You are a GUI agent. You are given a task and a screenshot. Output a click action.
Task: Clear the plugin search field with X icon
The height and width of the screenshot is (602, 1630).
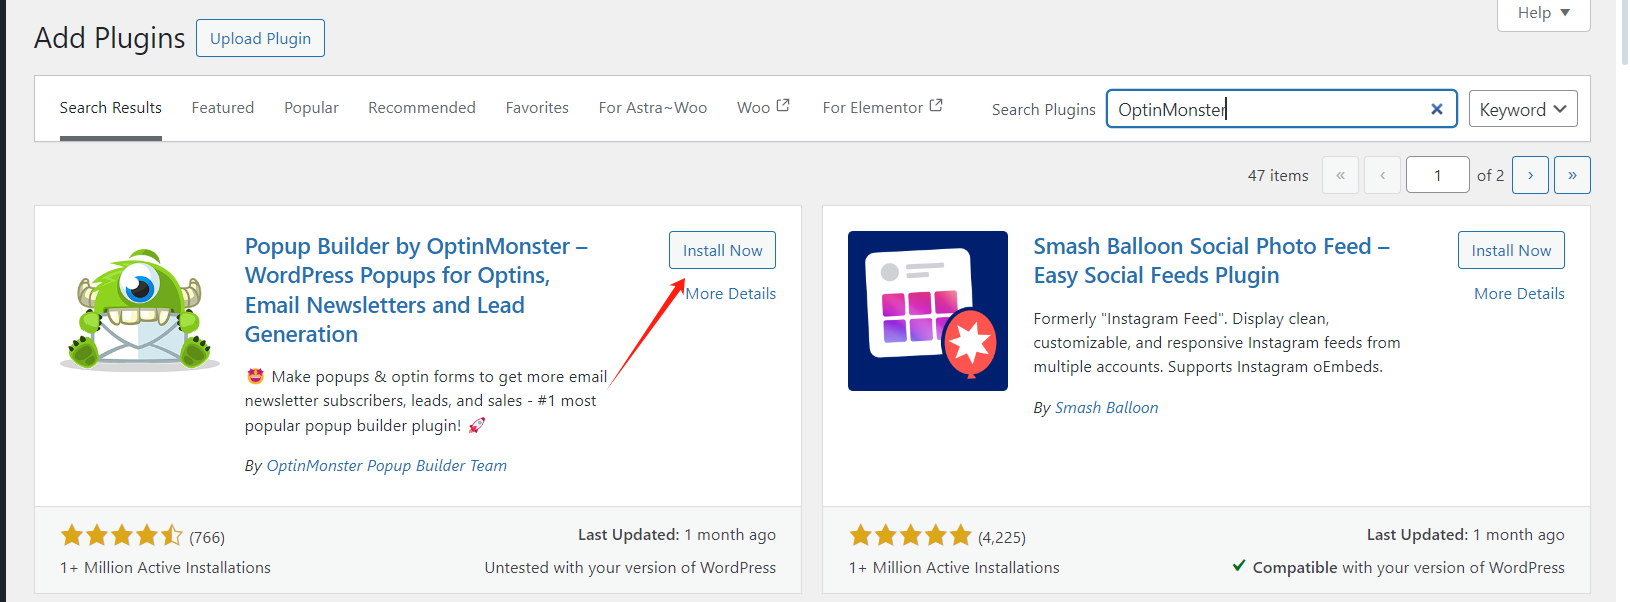point(1436,109)
